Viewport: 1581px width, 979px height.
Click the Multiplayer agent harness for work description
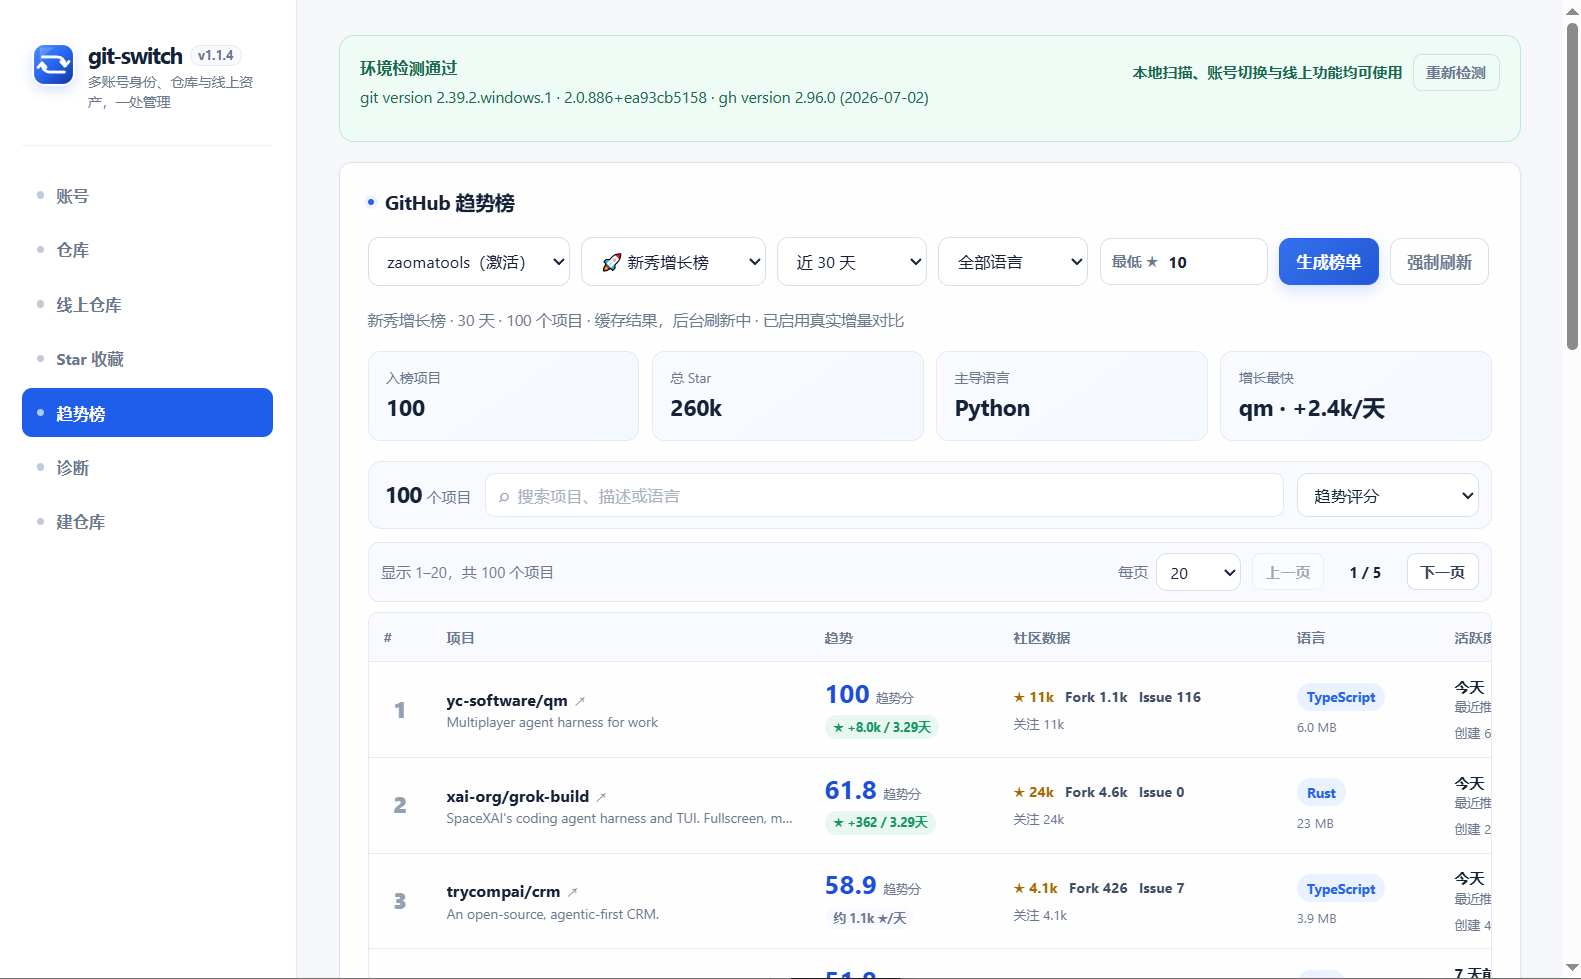tap(552, 722)
